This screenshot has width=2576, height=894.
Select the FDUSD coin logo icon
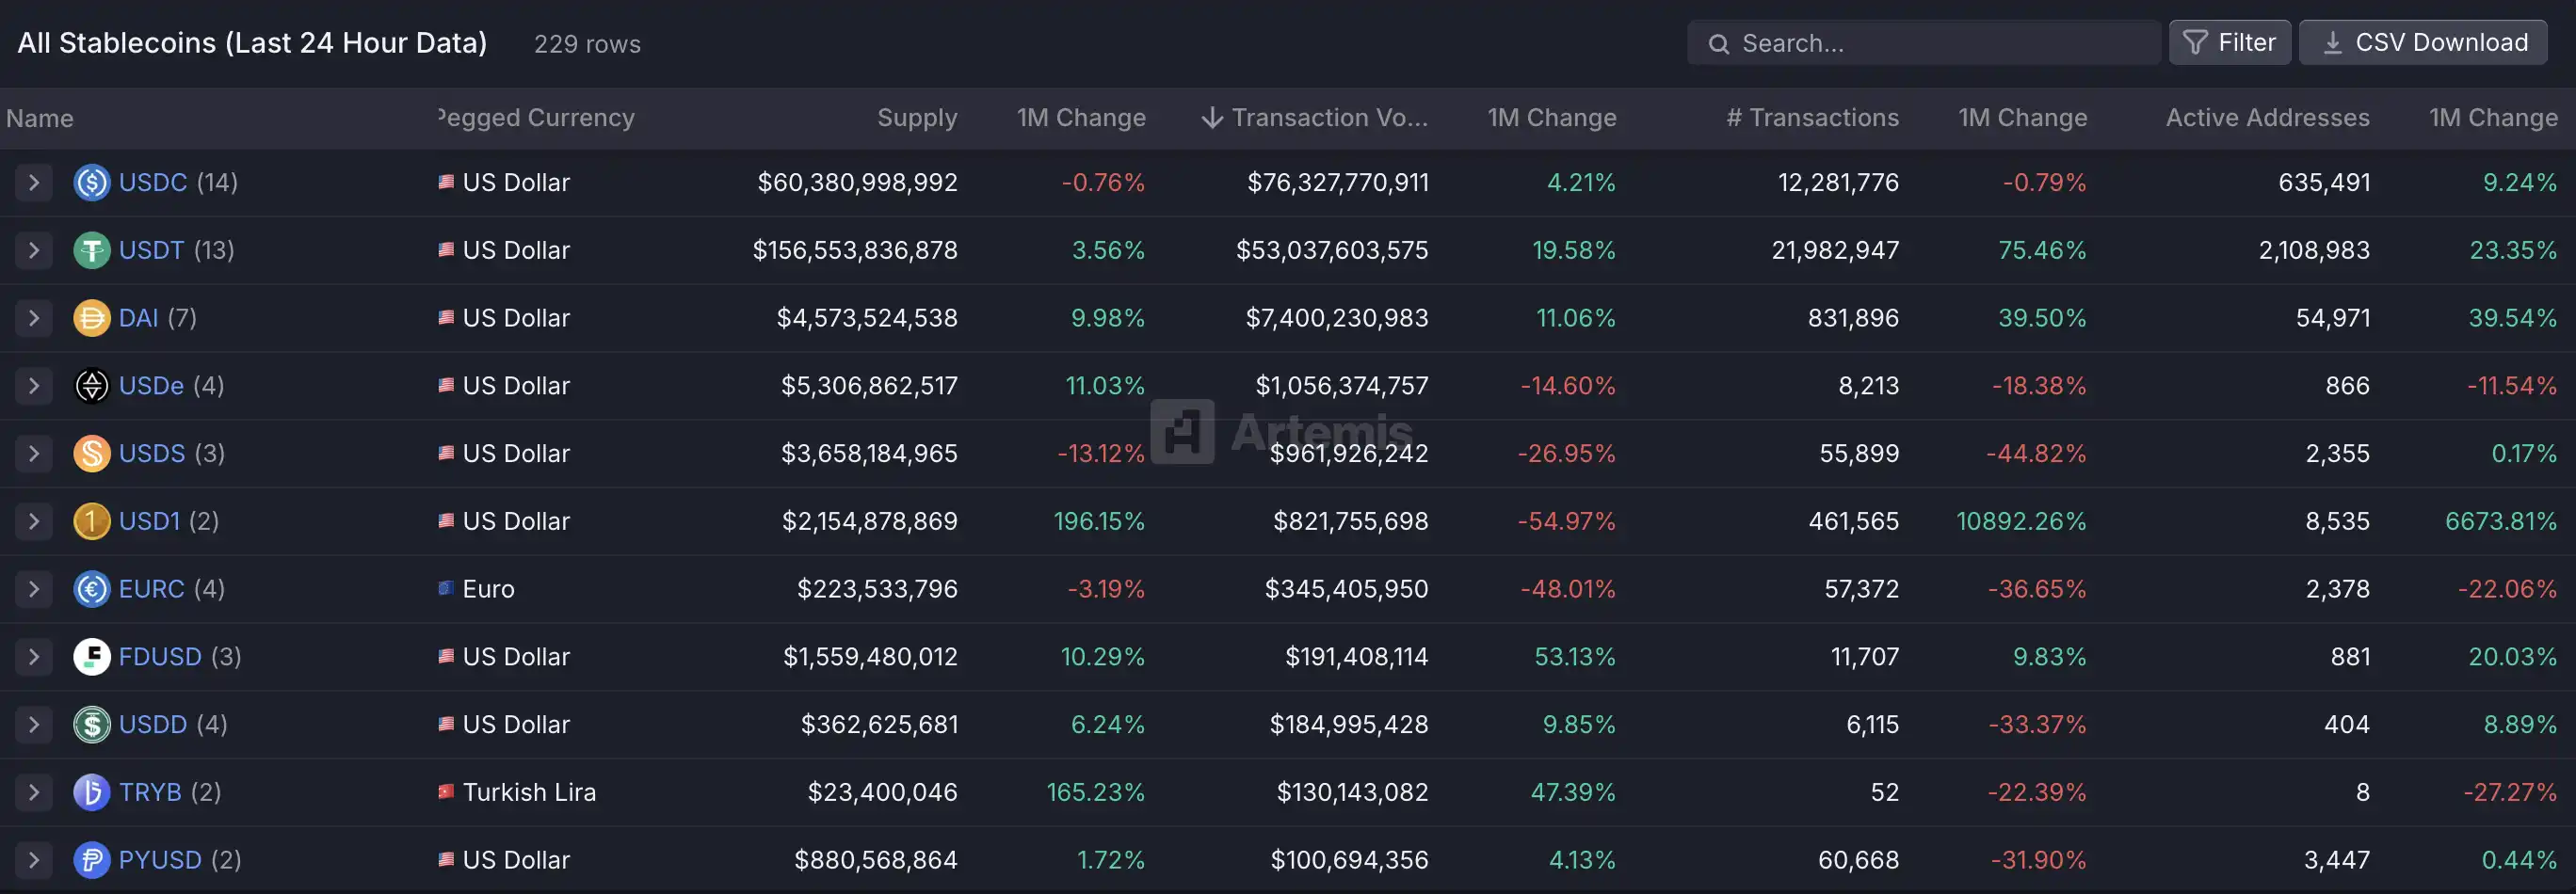pos(91,656)
